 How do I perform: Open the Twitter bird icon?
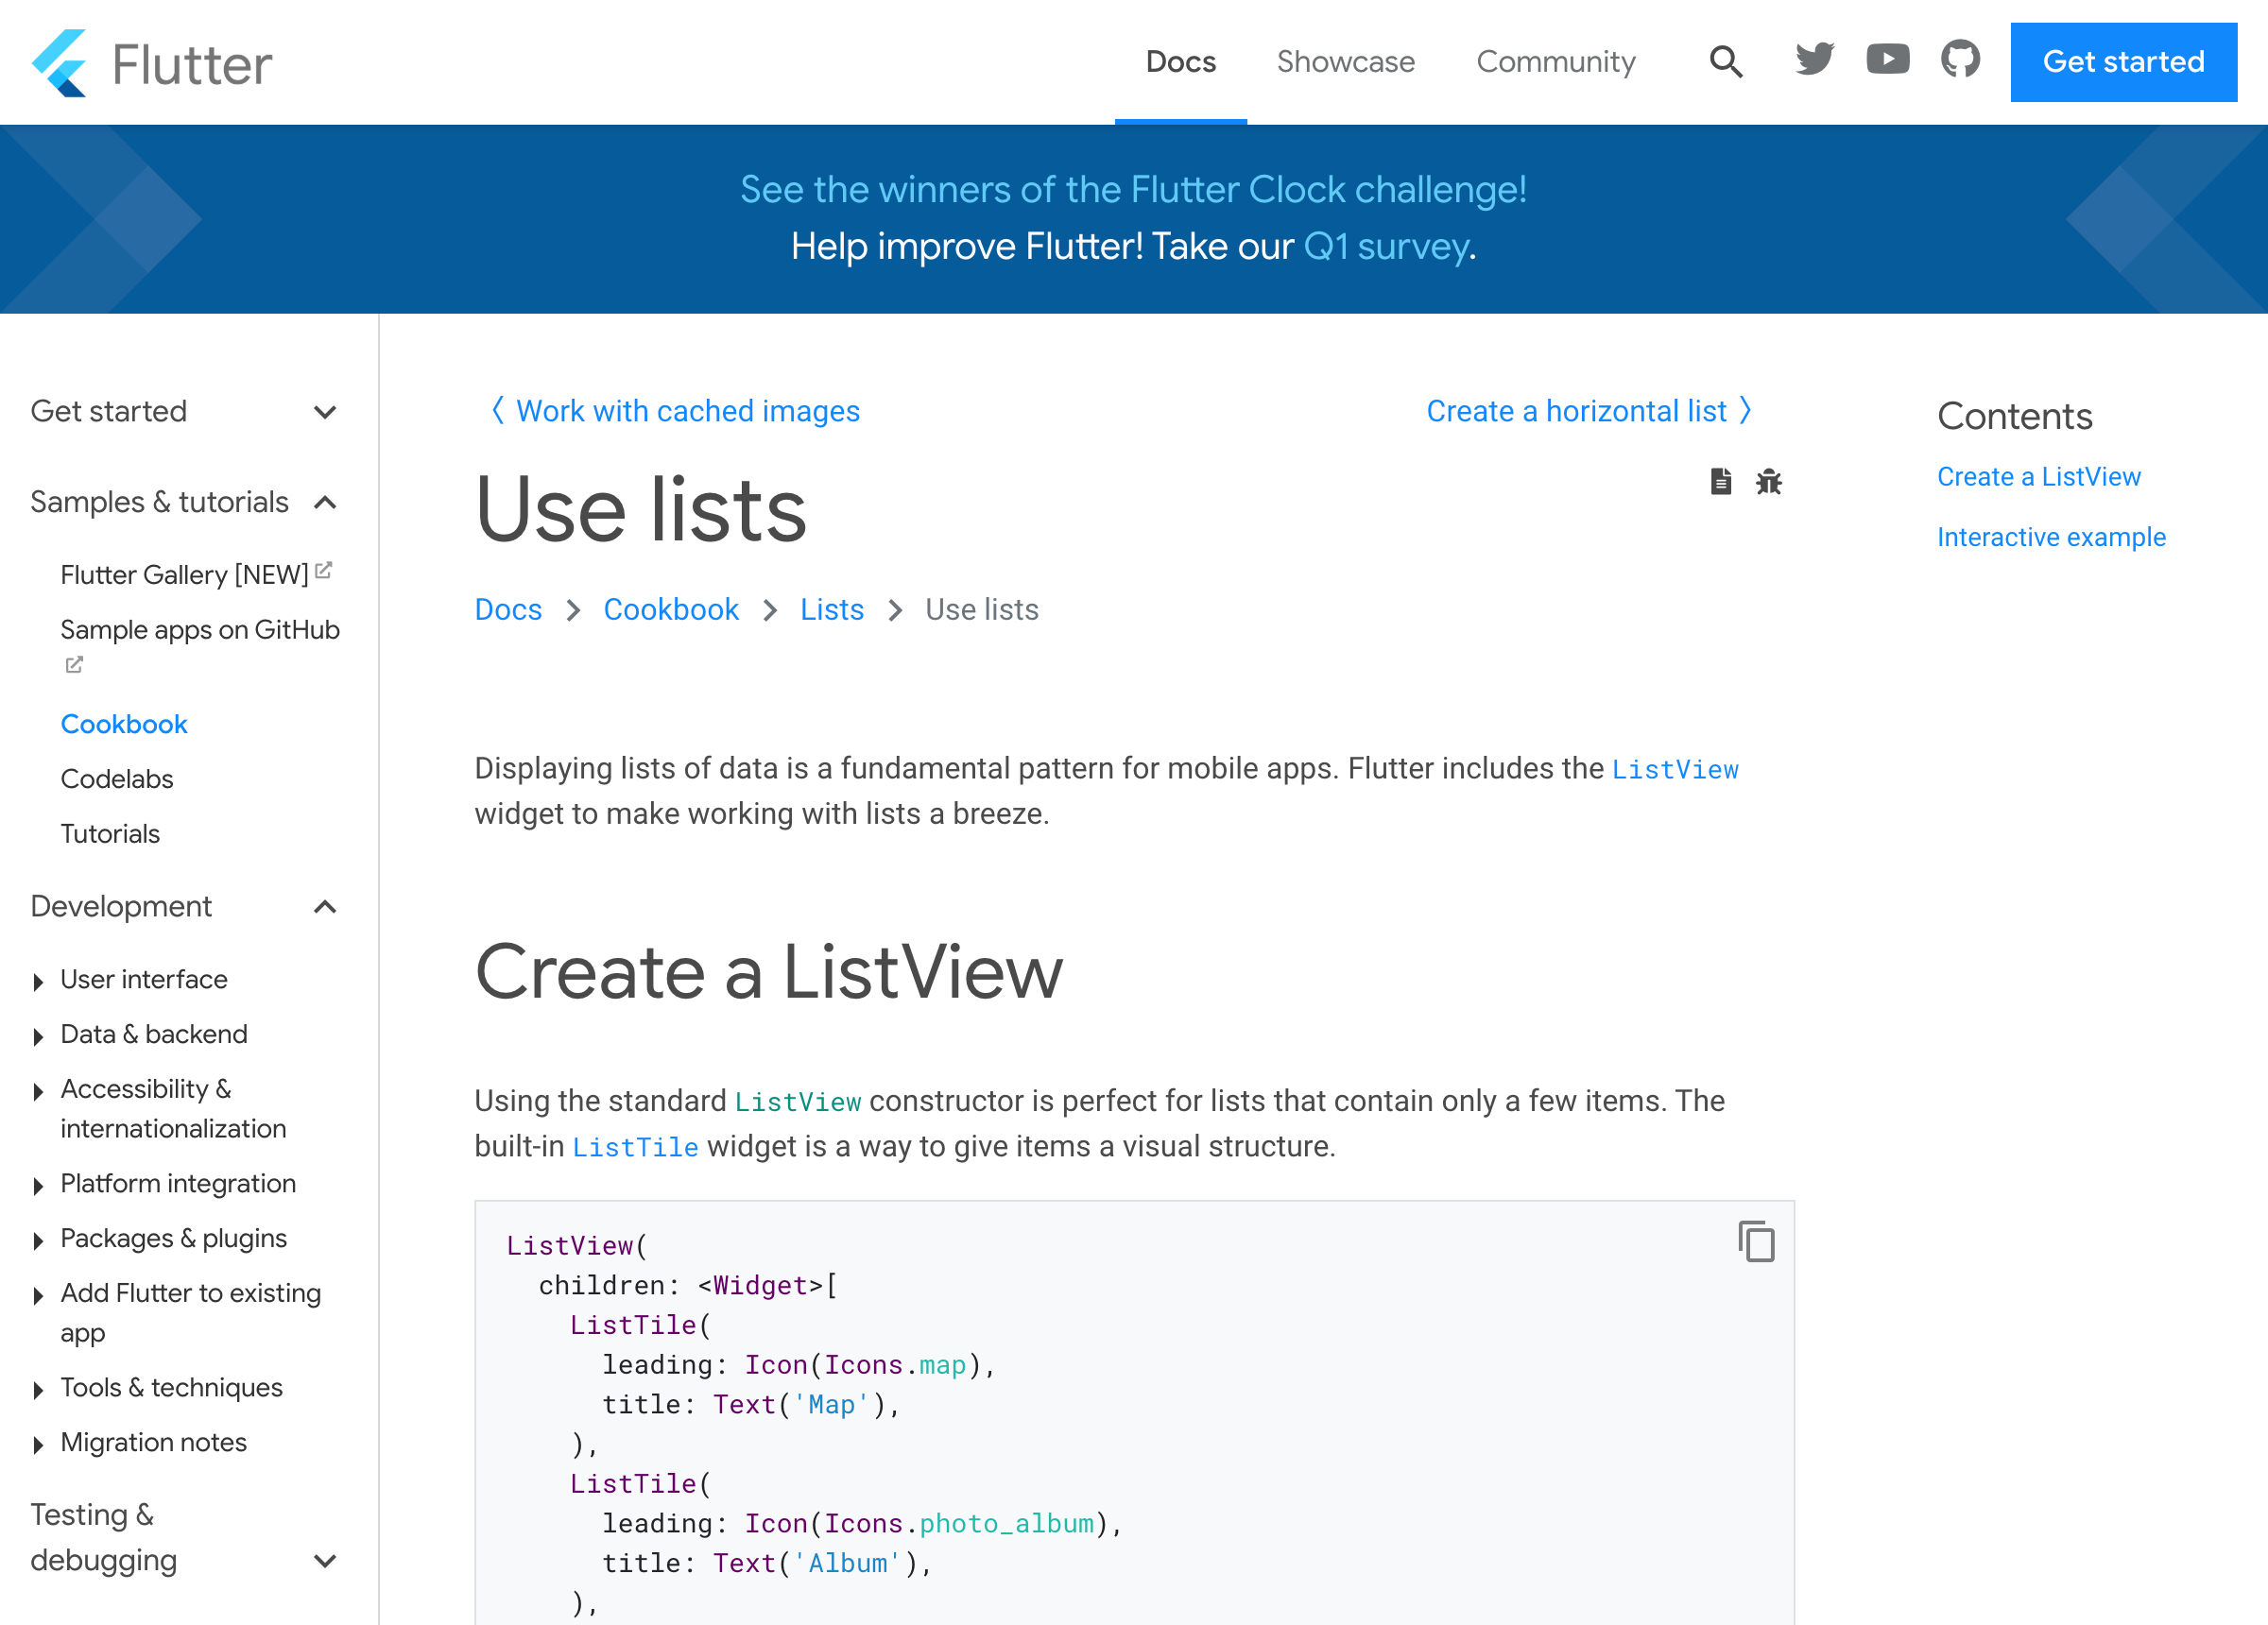(x=1814, y=60)
